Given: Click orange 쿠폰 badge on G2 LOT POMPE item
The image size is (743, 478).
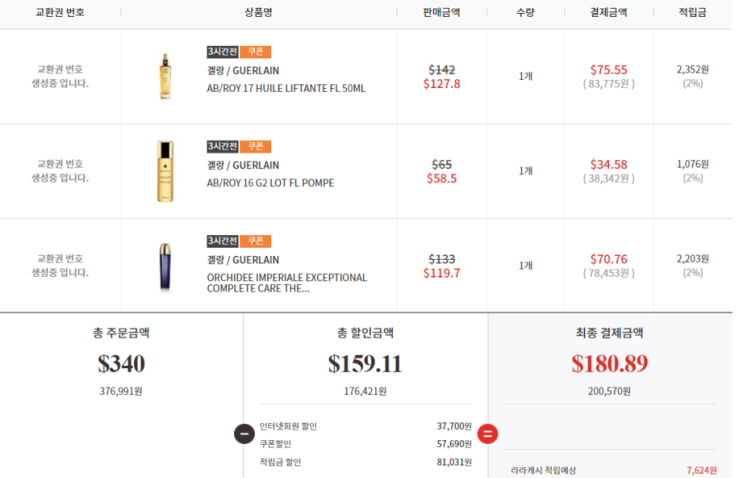Looking at the screenshot, I should [x=255, y=147].
